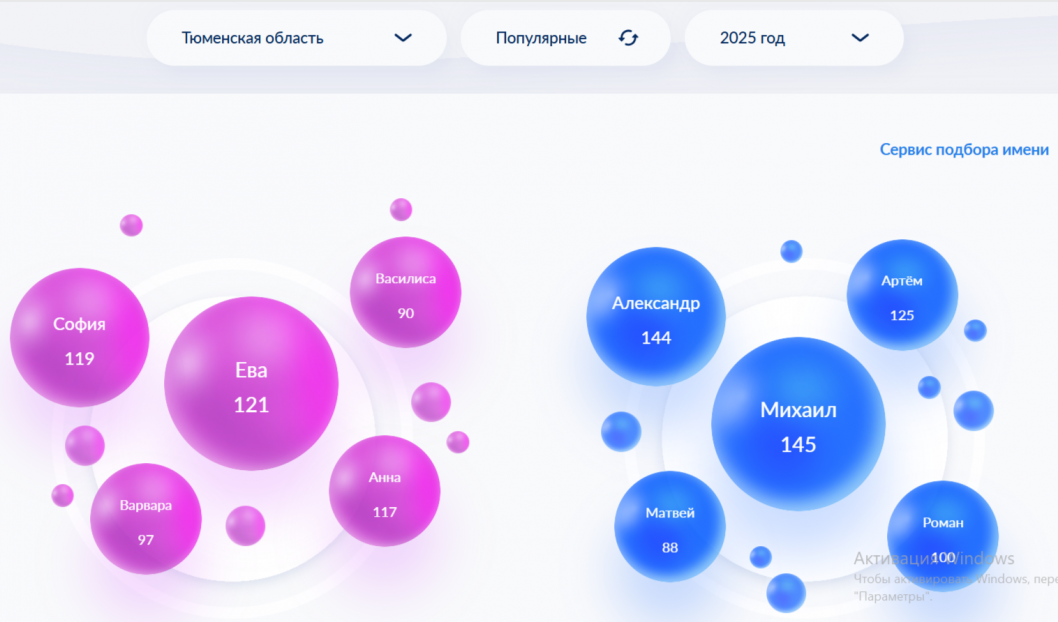Pick the Анна 117 bubble

click(384, 491)
